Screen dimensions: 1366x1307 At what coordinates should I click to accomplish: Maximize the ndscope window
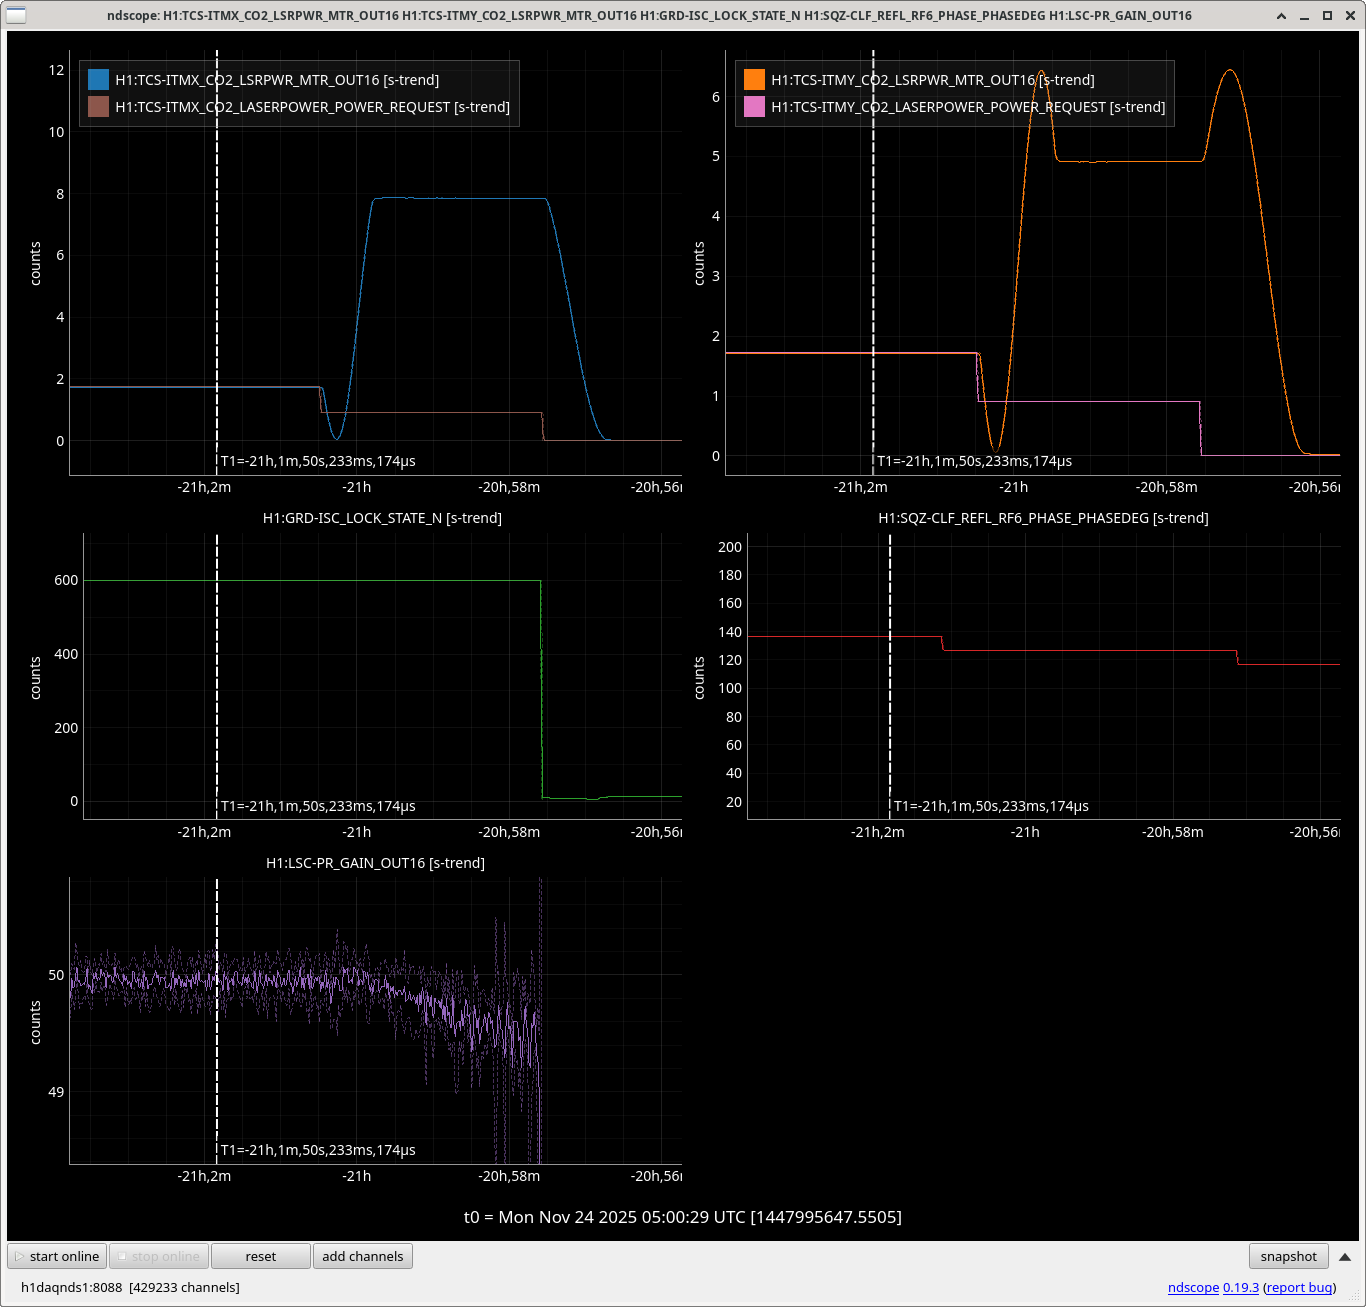(x=1327, y=16)
